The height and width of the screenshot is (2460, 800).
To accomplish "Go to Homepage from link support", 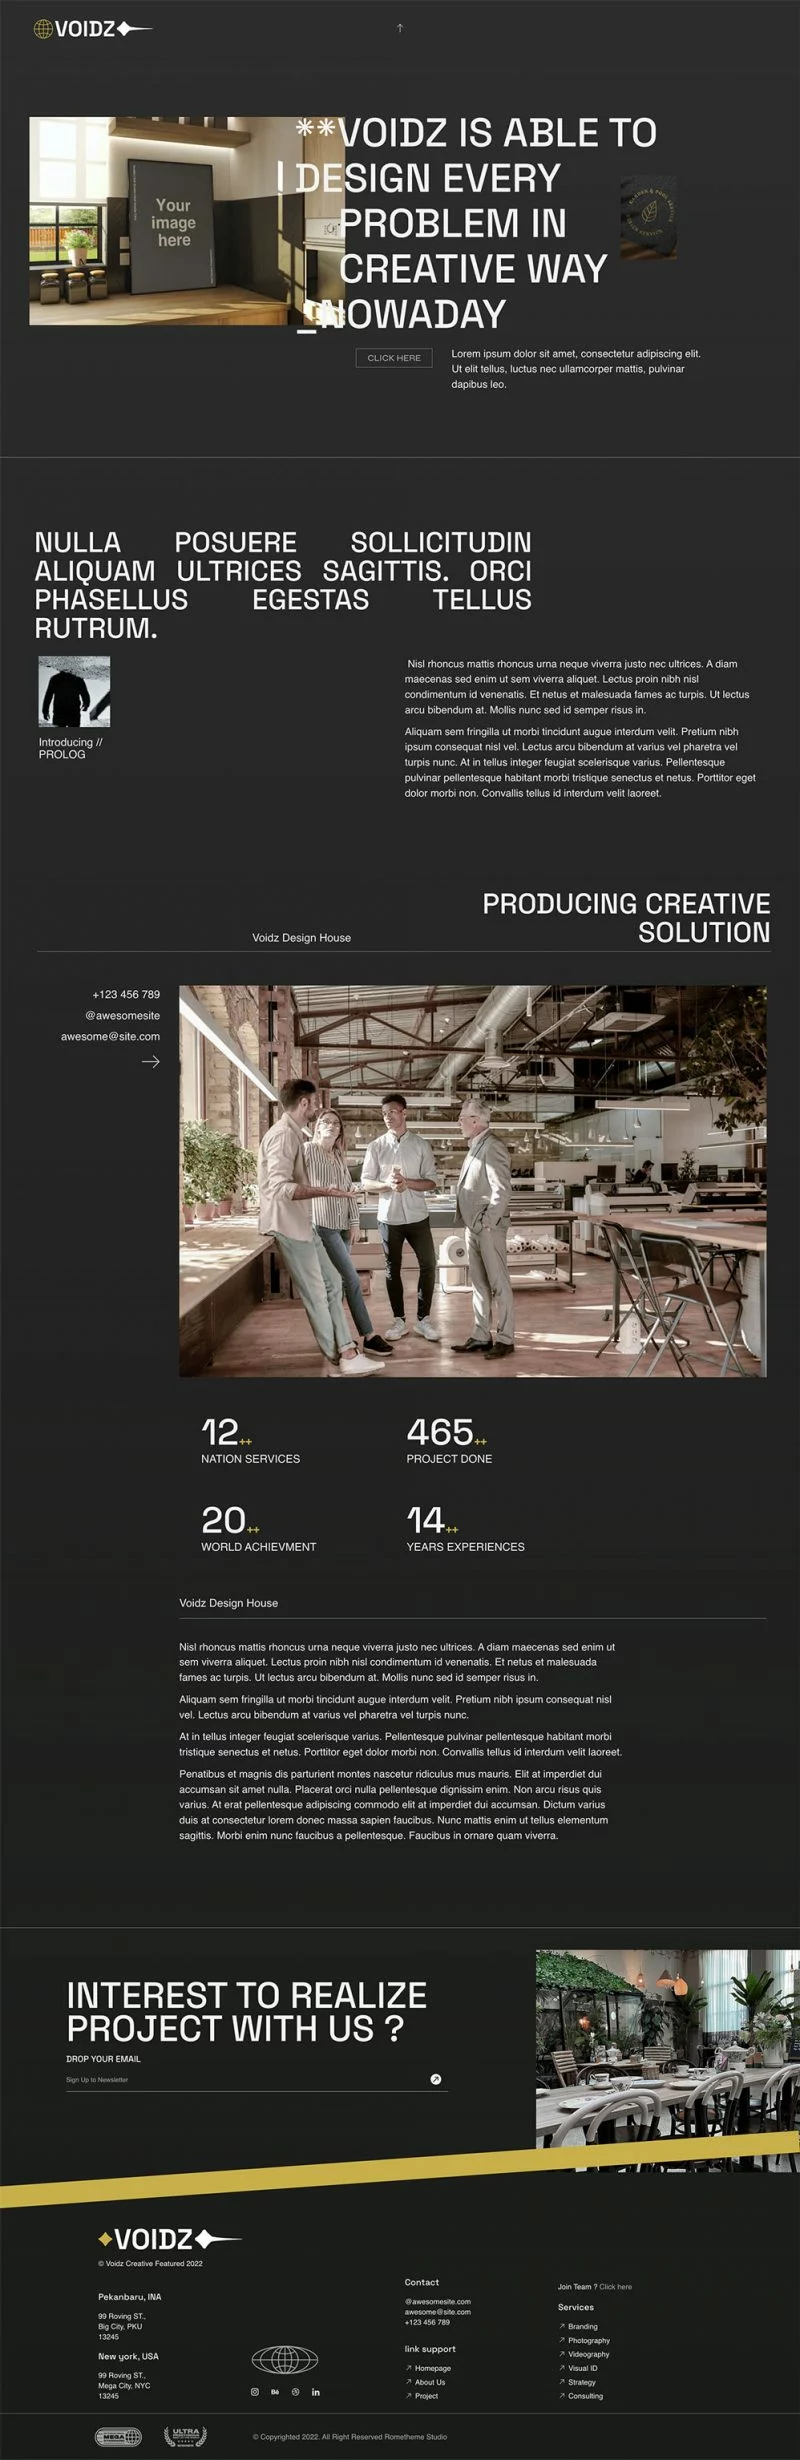I will (x=432, y=2368).
